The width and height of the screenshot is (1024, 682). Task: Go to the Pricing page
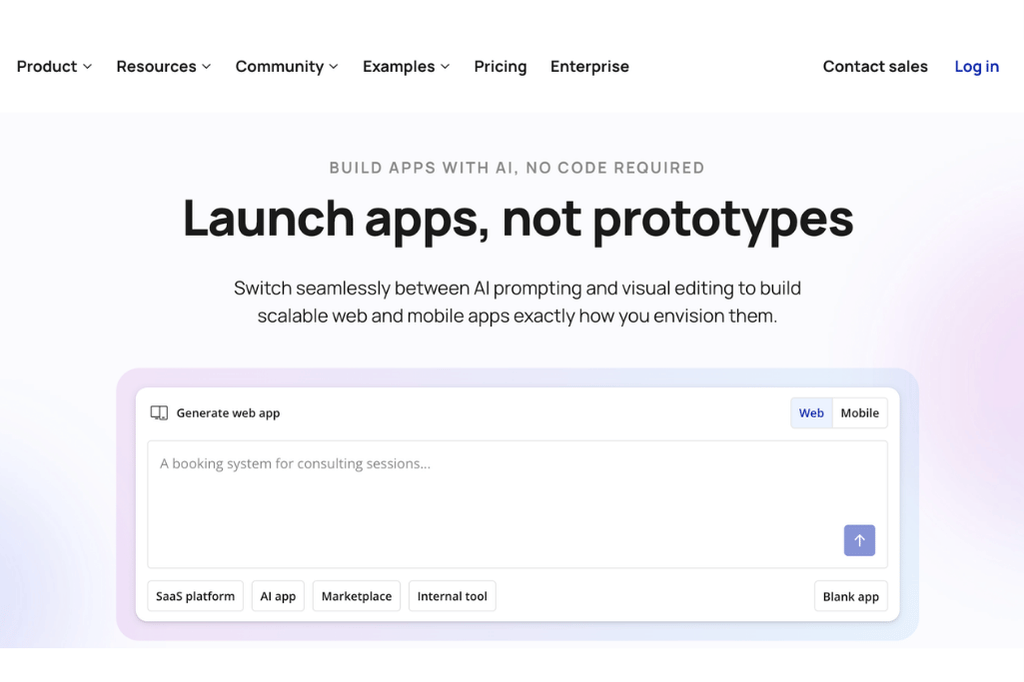coord(500,67)
